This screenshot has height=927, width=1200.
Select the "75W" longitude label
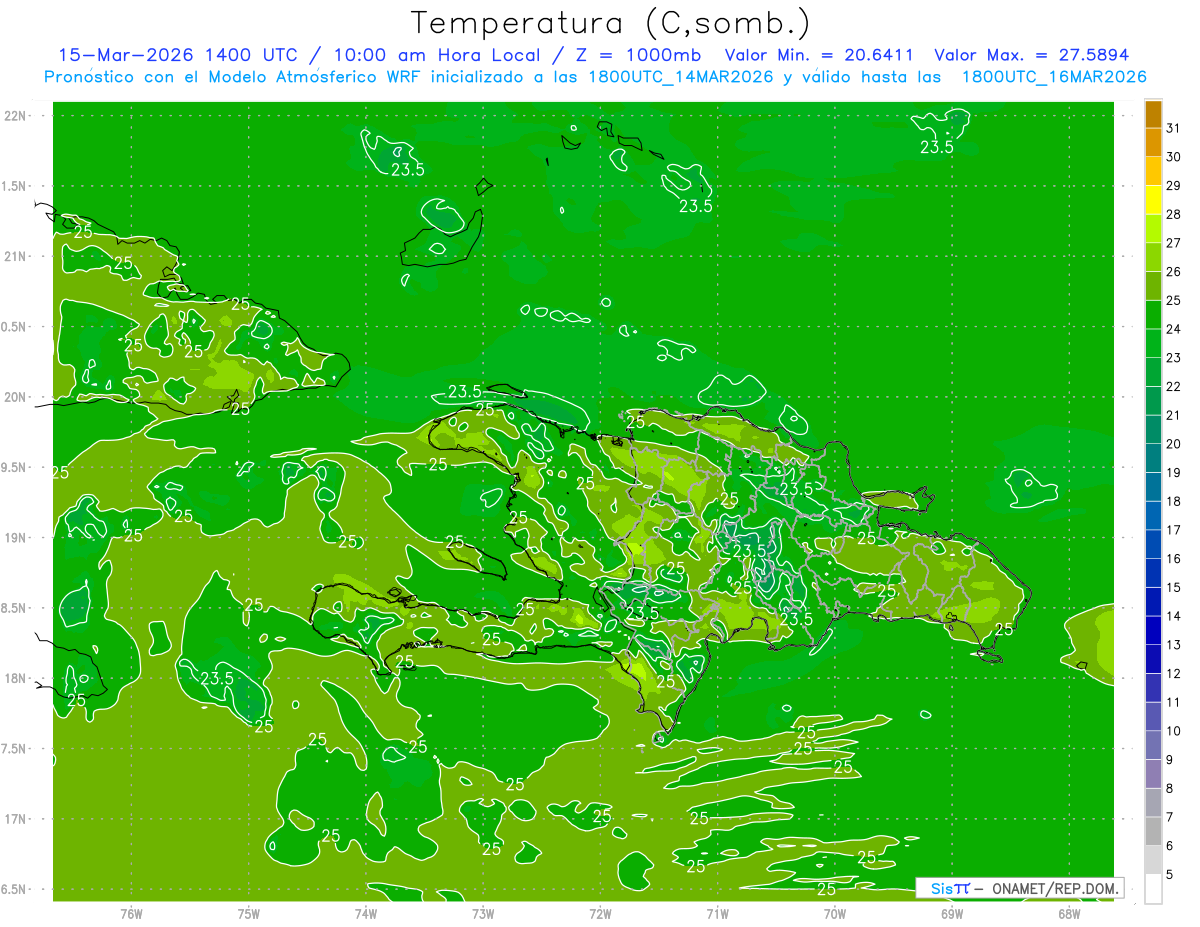(x=249, y=913)
